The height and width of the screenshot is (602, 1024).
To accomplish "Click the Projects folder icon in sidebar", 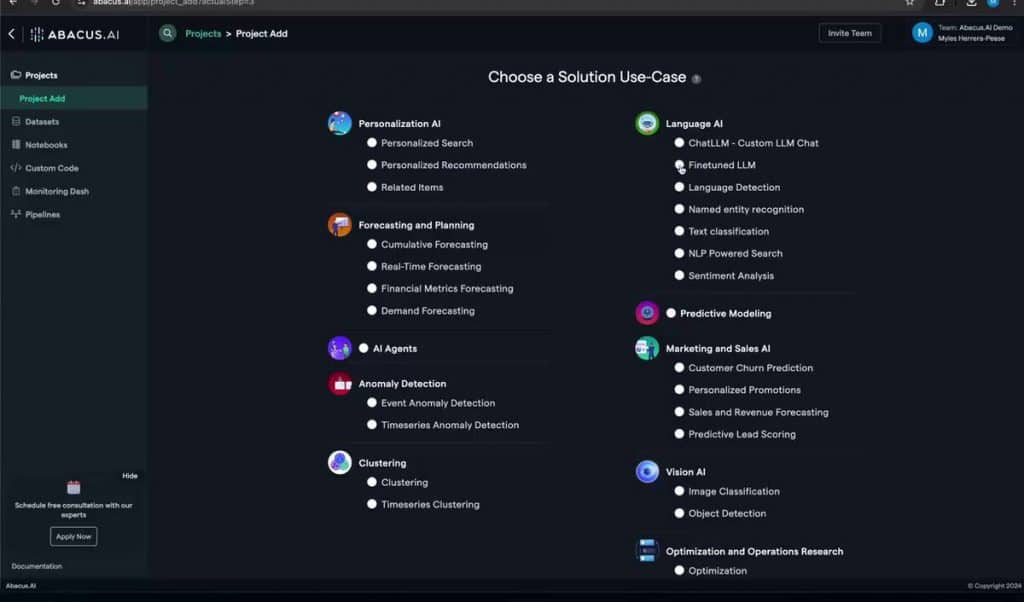I will 16,75.
